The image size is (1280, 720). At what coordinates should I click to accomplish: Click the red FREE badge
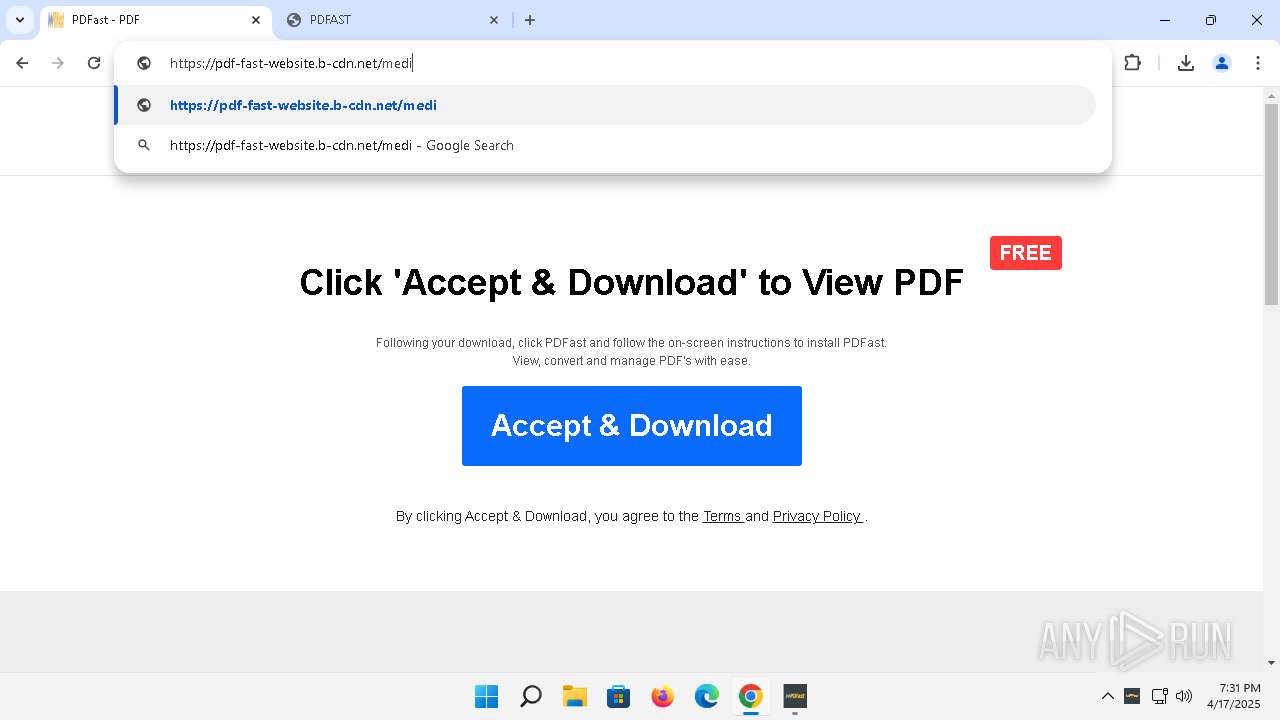[1026, 253]
